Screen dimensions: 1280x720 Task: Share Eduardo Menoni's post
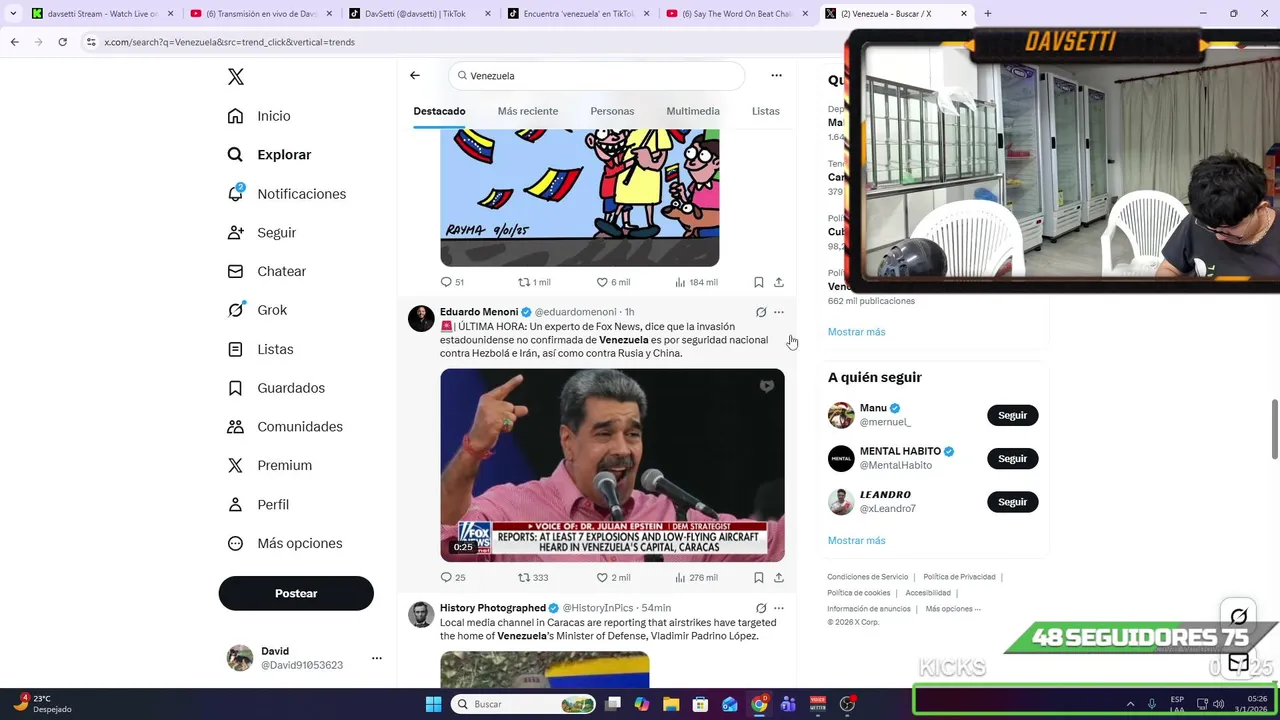click(779, 577)
